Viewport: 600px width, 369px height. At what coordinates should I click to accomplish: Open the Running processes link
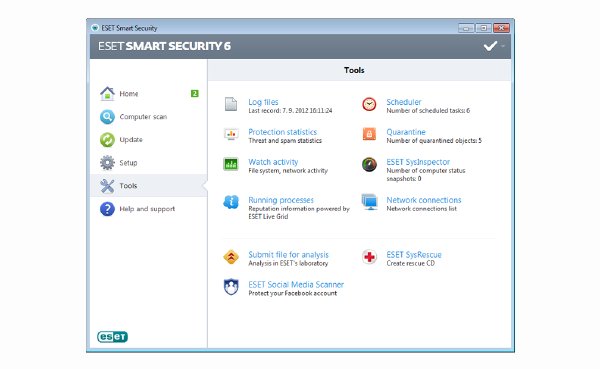[x=281, y=200]
